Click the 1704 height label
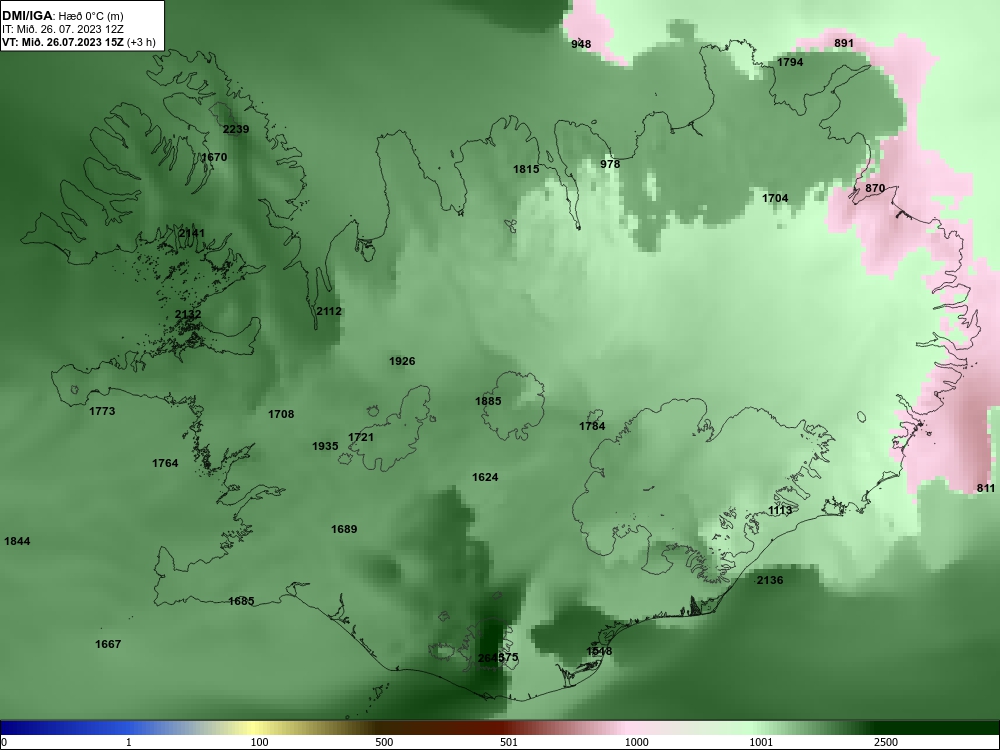This screenshot has width=1000, height=750. (x=775, y=198)
